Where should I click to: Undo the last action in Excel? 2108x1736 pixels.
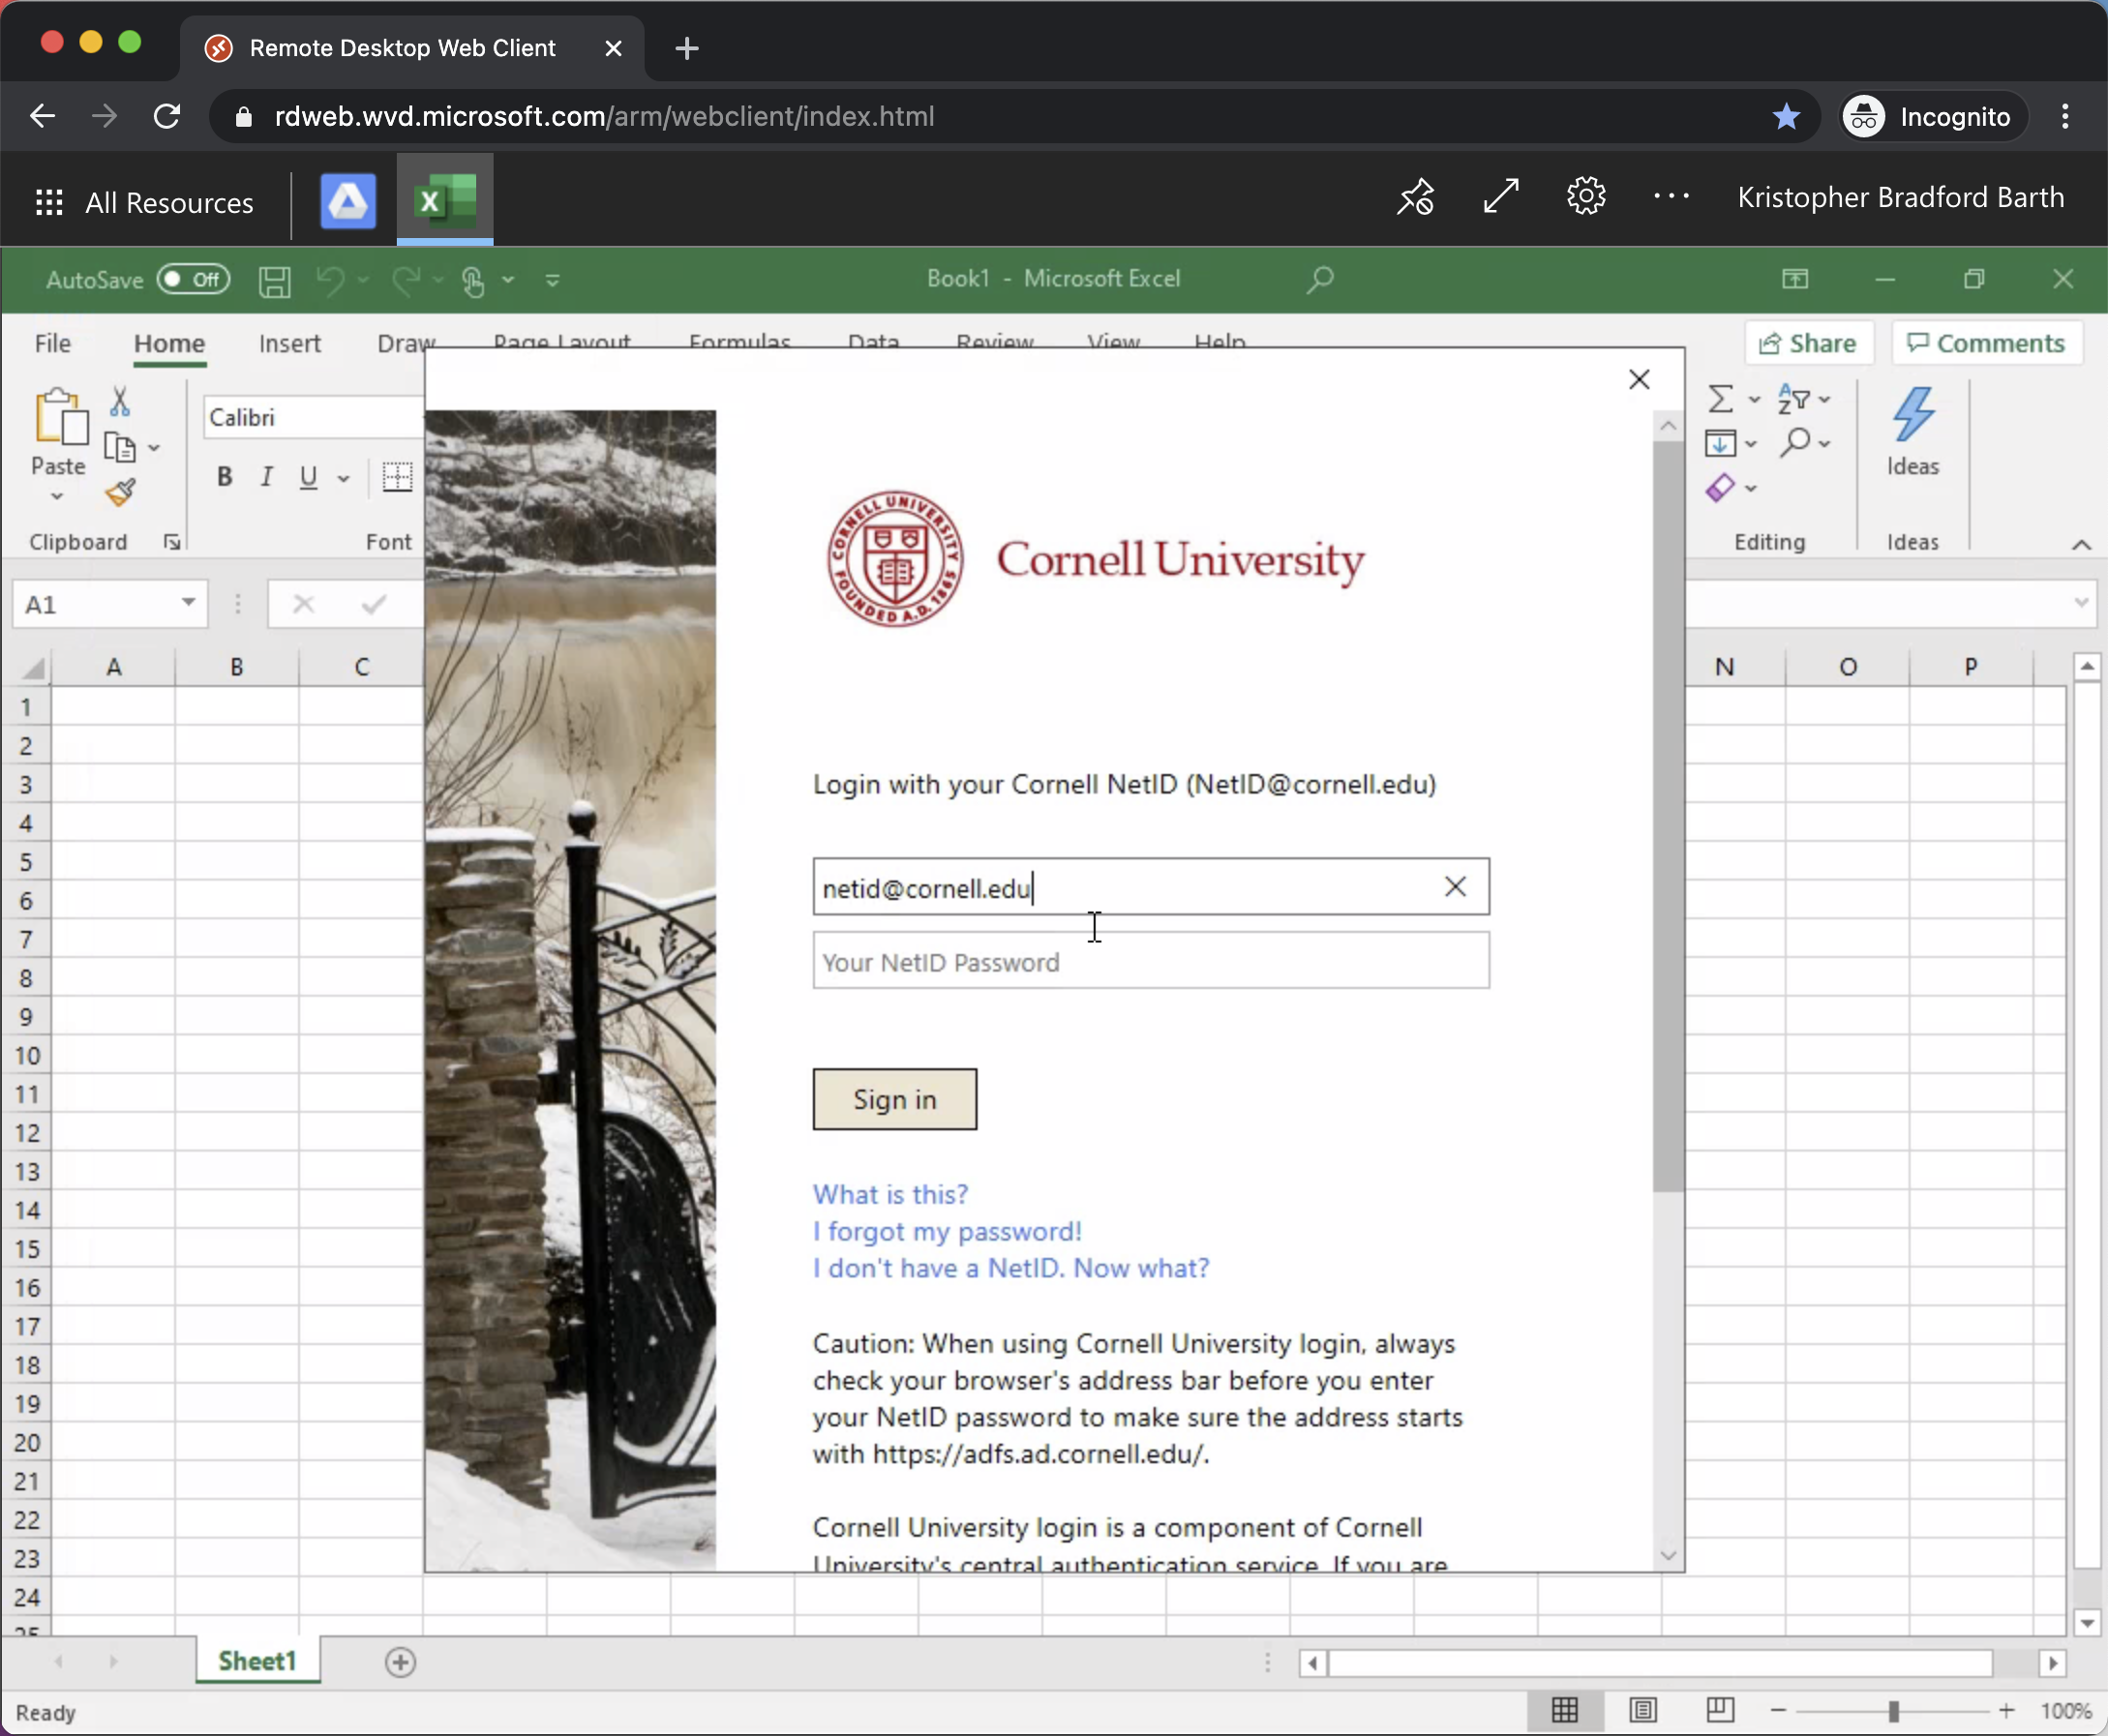click(330, 280)
